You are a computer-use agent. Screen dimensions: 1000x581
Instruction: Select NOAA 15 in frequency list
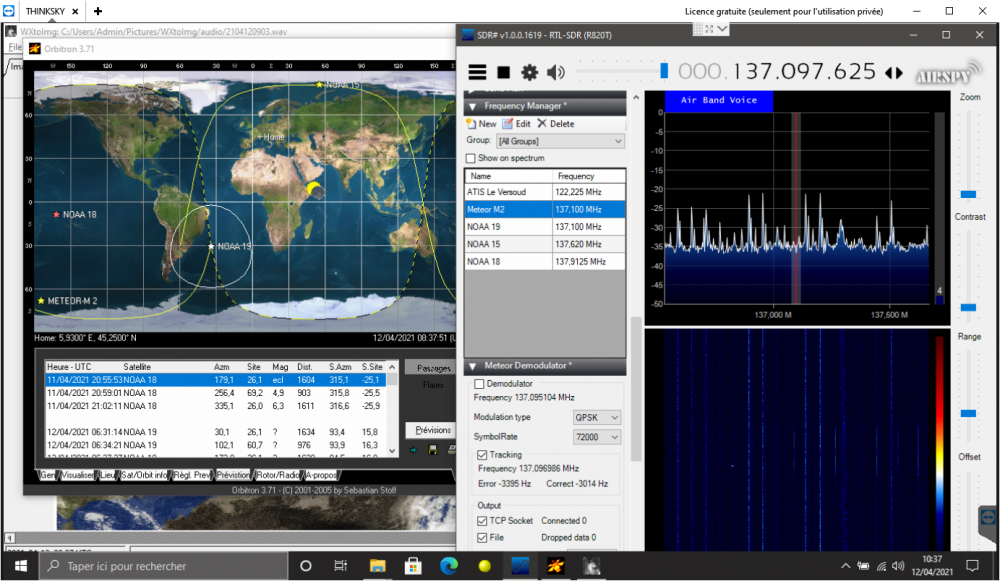click(x=545, y=244)
